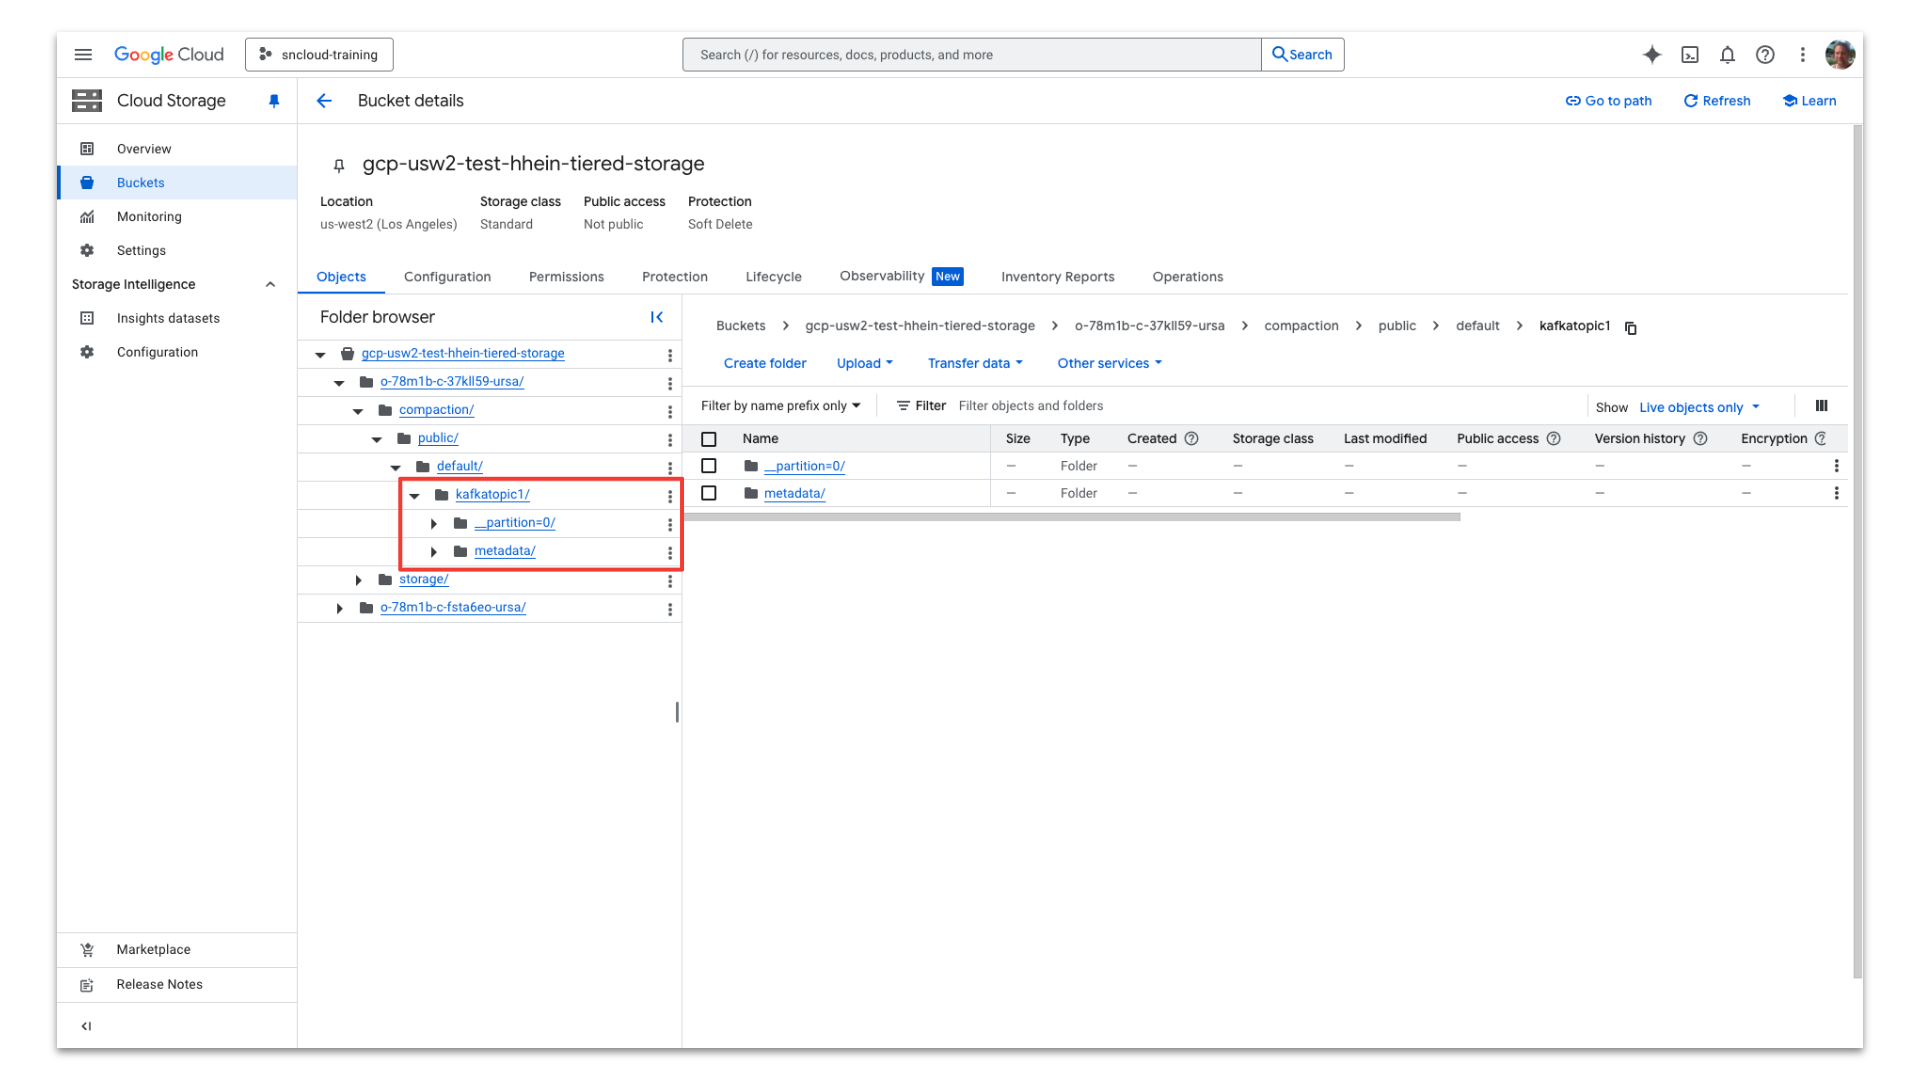Click the Create folder button
The image size is (1920, 1079).
click(765, 363)
